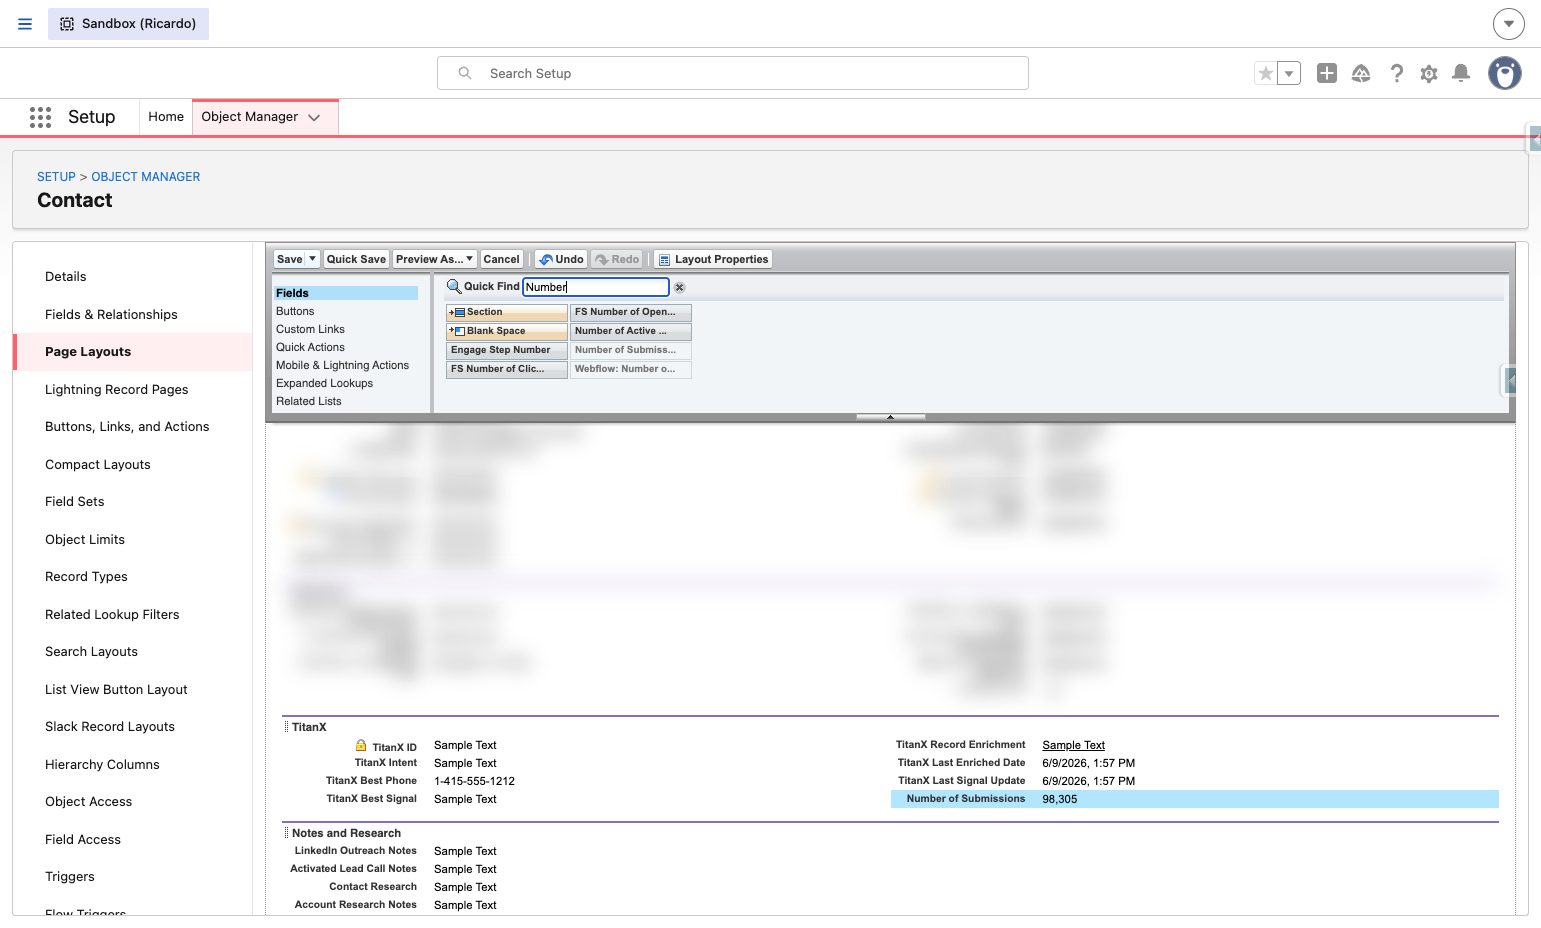Open the global actions plus icon
Screen dimensions: 1541x928
point(1327,73)
